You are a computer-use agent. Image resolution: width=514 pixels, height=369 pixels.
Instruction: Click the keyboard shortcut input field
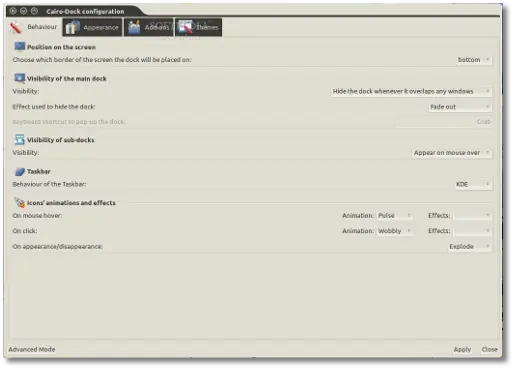point(434,122)
